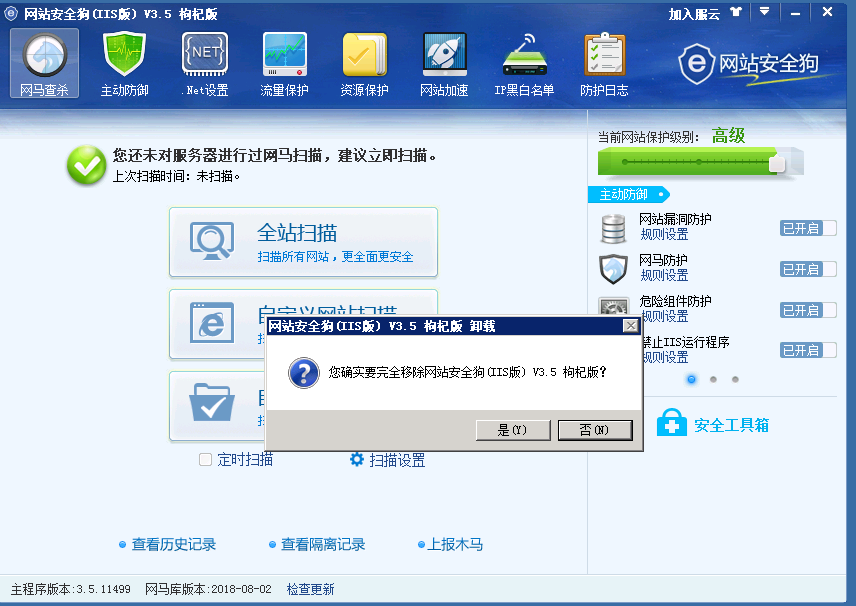Toggle 危险组件防护 已开启 switch

(x=808, y=310)
